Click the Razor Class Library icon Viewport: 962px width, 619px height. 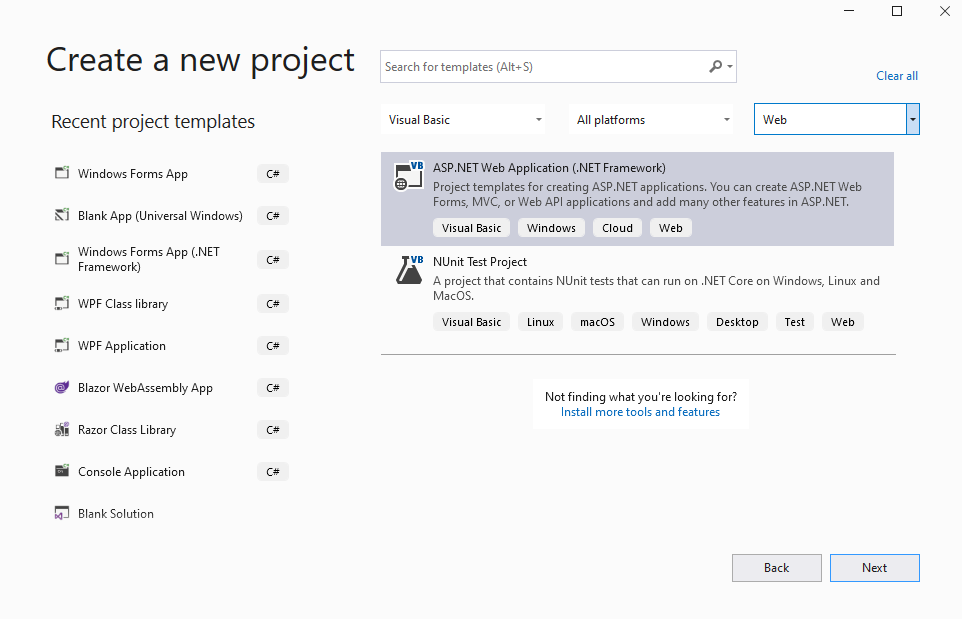coord(62,429)
